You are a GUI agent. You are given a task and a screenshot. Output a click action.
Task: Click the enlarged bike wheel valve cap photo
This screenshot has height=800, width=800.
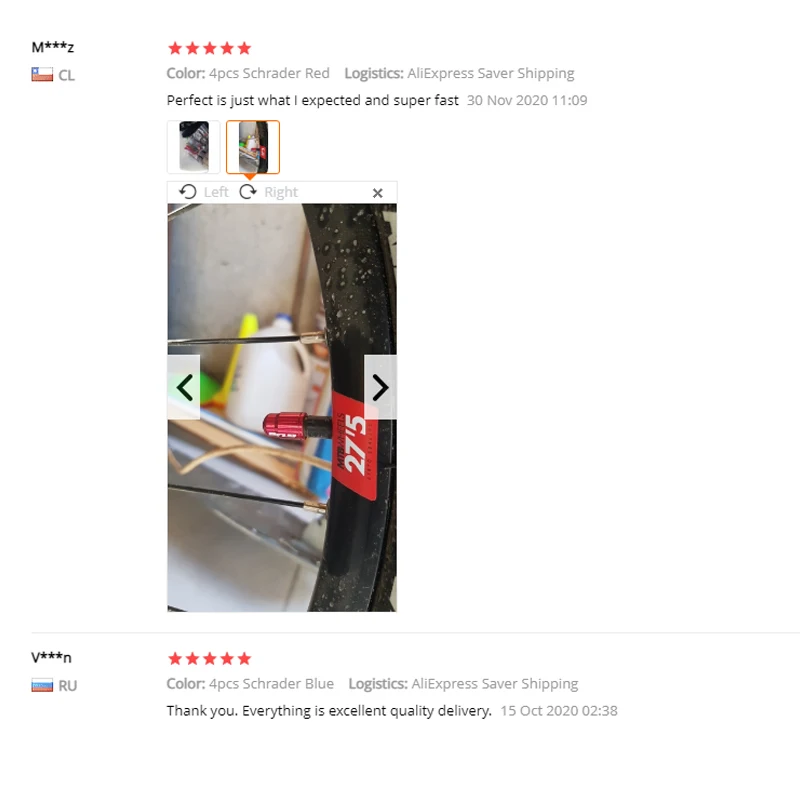tap(282, 408)
